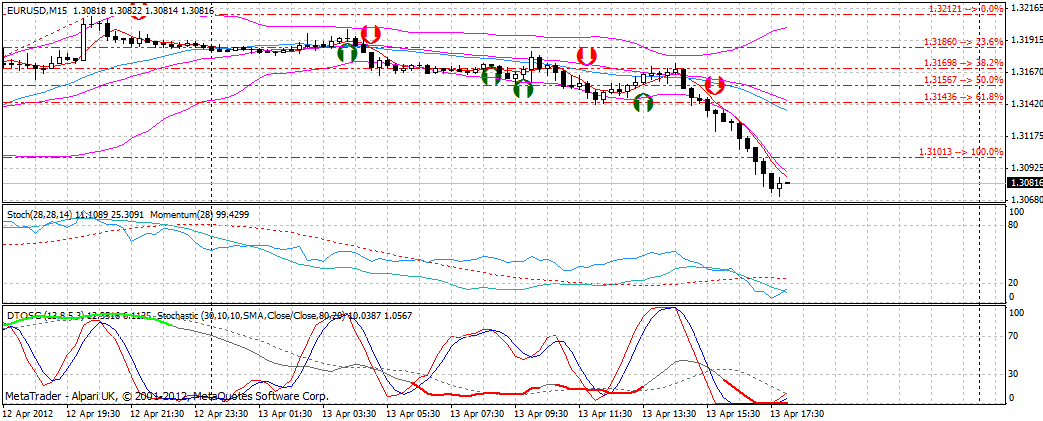Click the DTOSC (13,8,5,3) indicator label

(45, 315)
